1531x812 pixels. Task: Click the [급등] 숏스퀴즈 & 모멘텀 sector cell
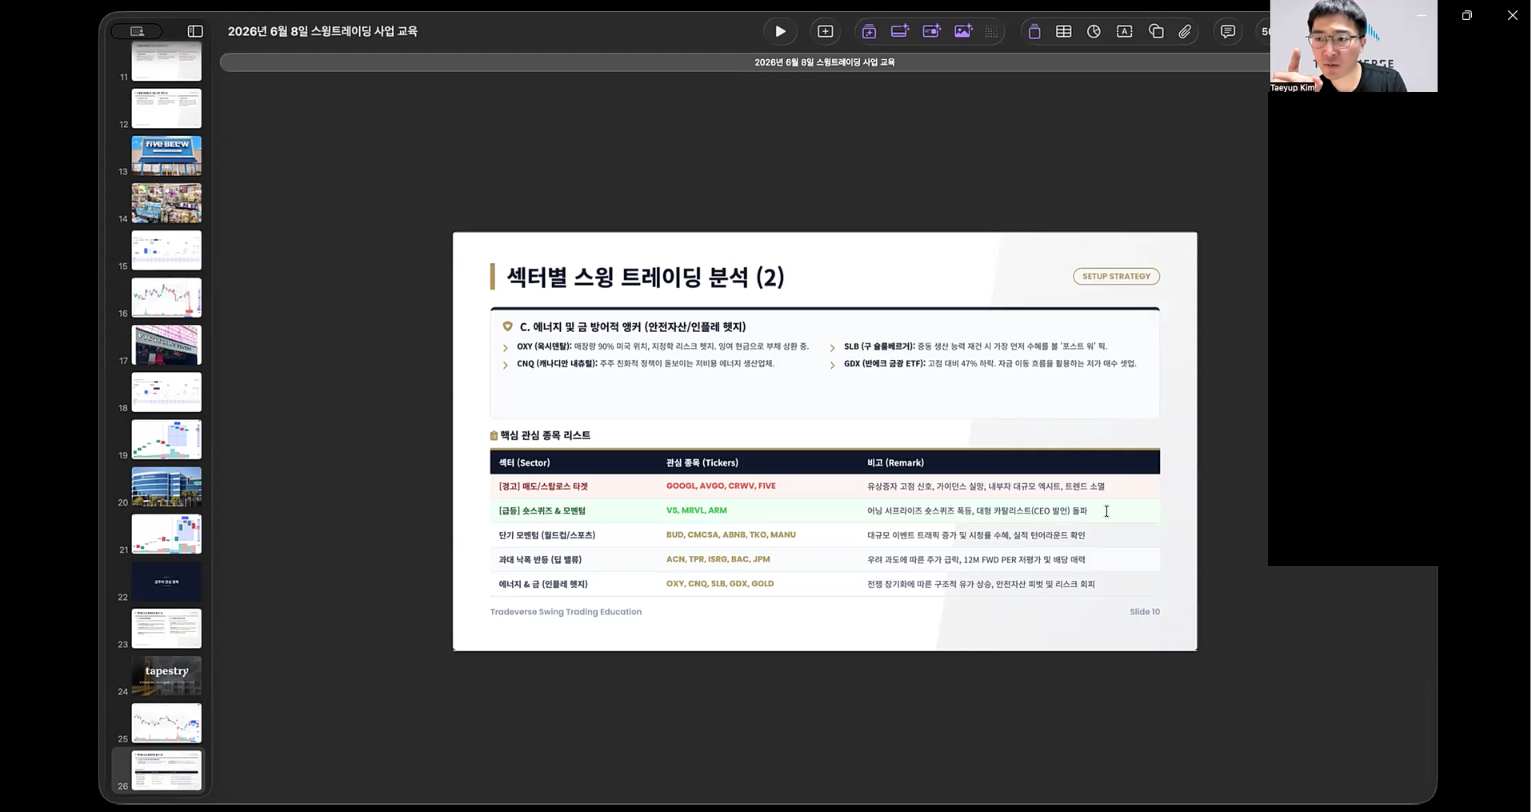pyautogui.click(x=542, y=511)
